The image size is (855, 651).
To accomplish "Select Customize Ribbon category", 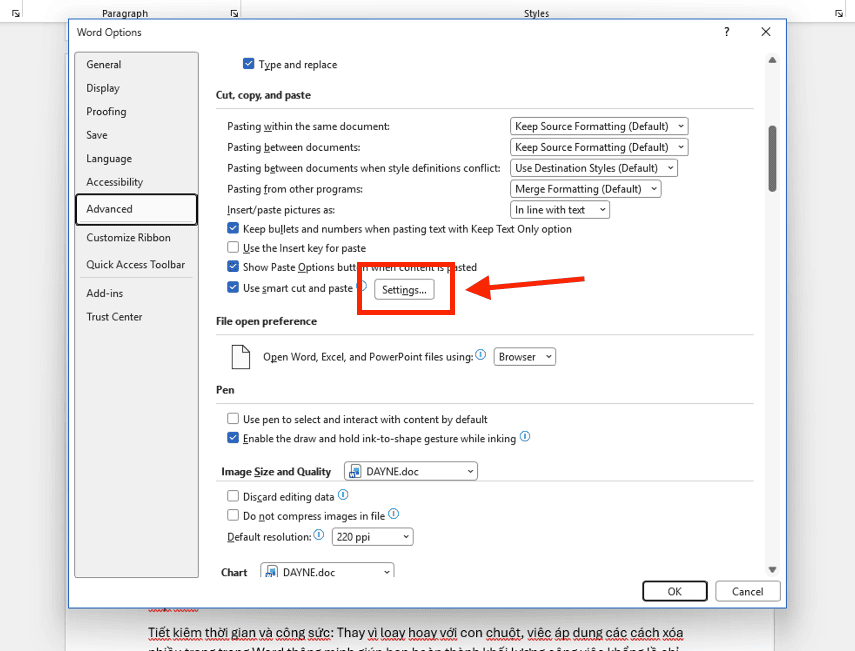I will (136, 238).
